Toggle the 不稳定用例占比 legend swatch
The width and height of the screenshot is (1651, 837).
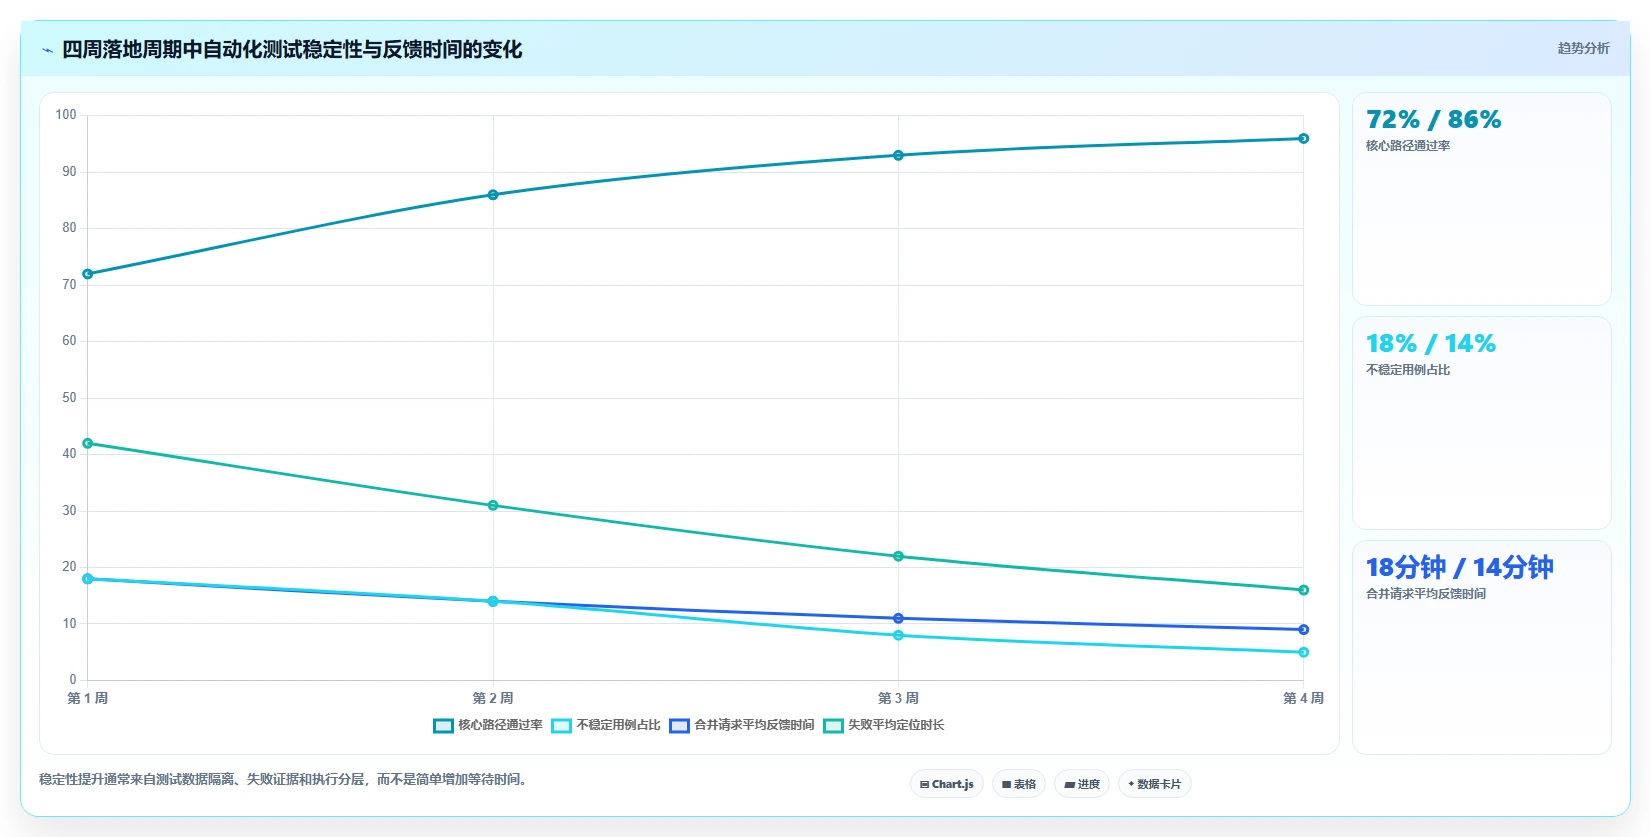pos(561,726)
